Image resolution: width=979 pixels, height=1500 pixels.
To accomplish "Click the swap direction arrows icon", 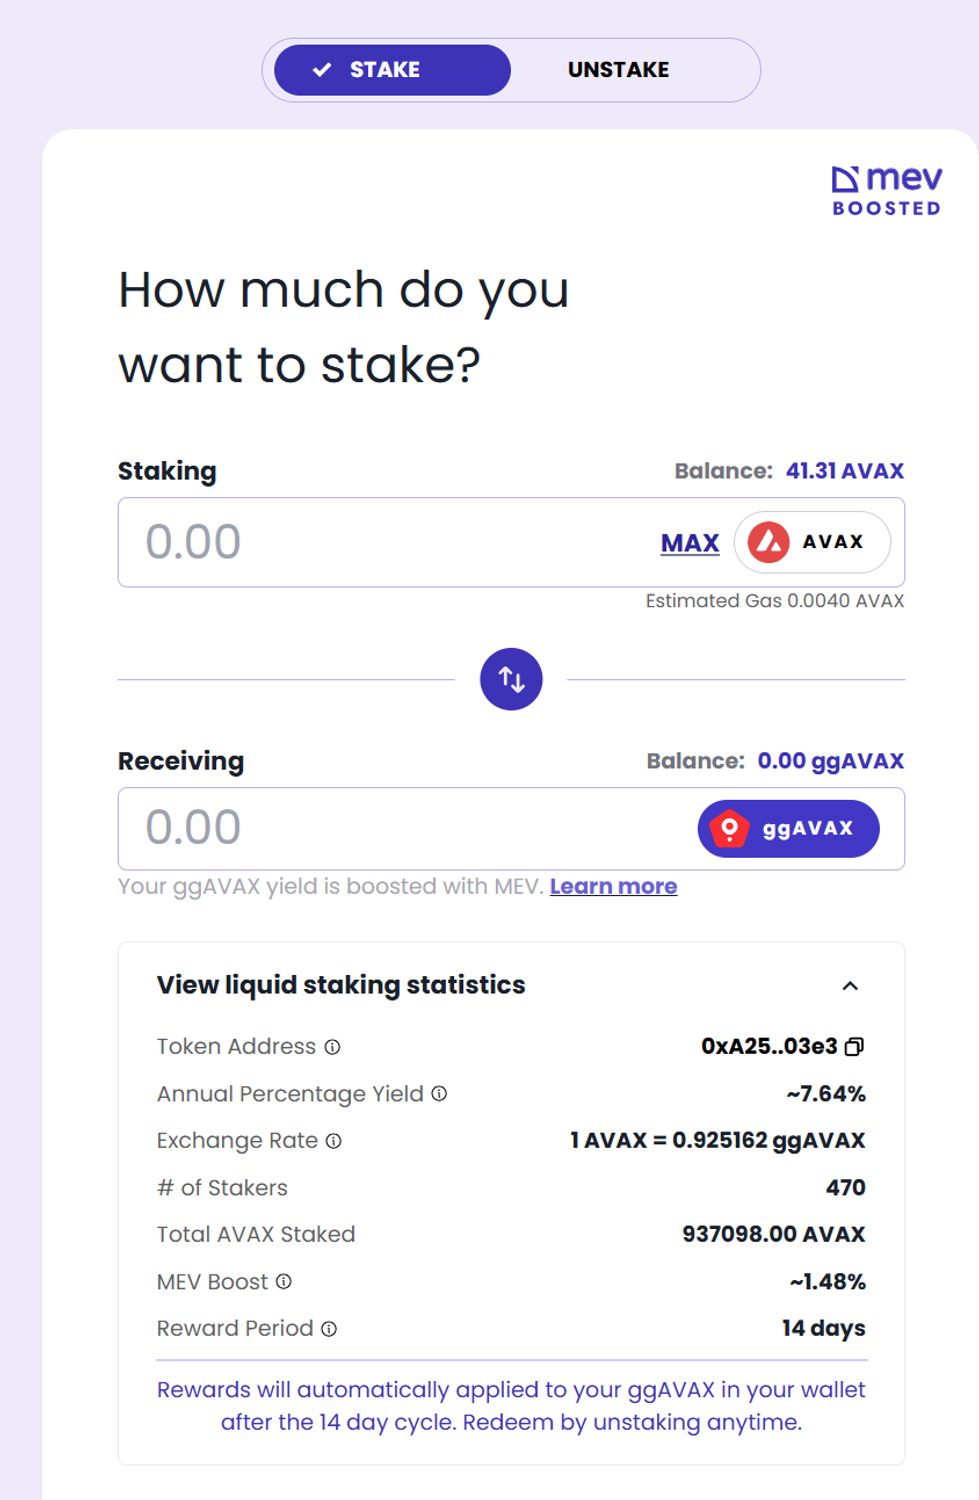I will tap(511, 679).
